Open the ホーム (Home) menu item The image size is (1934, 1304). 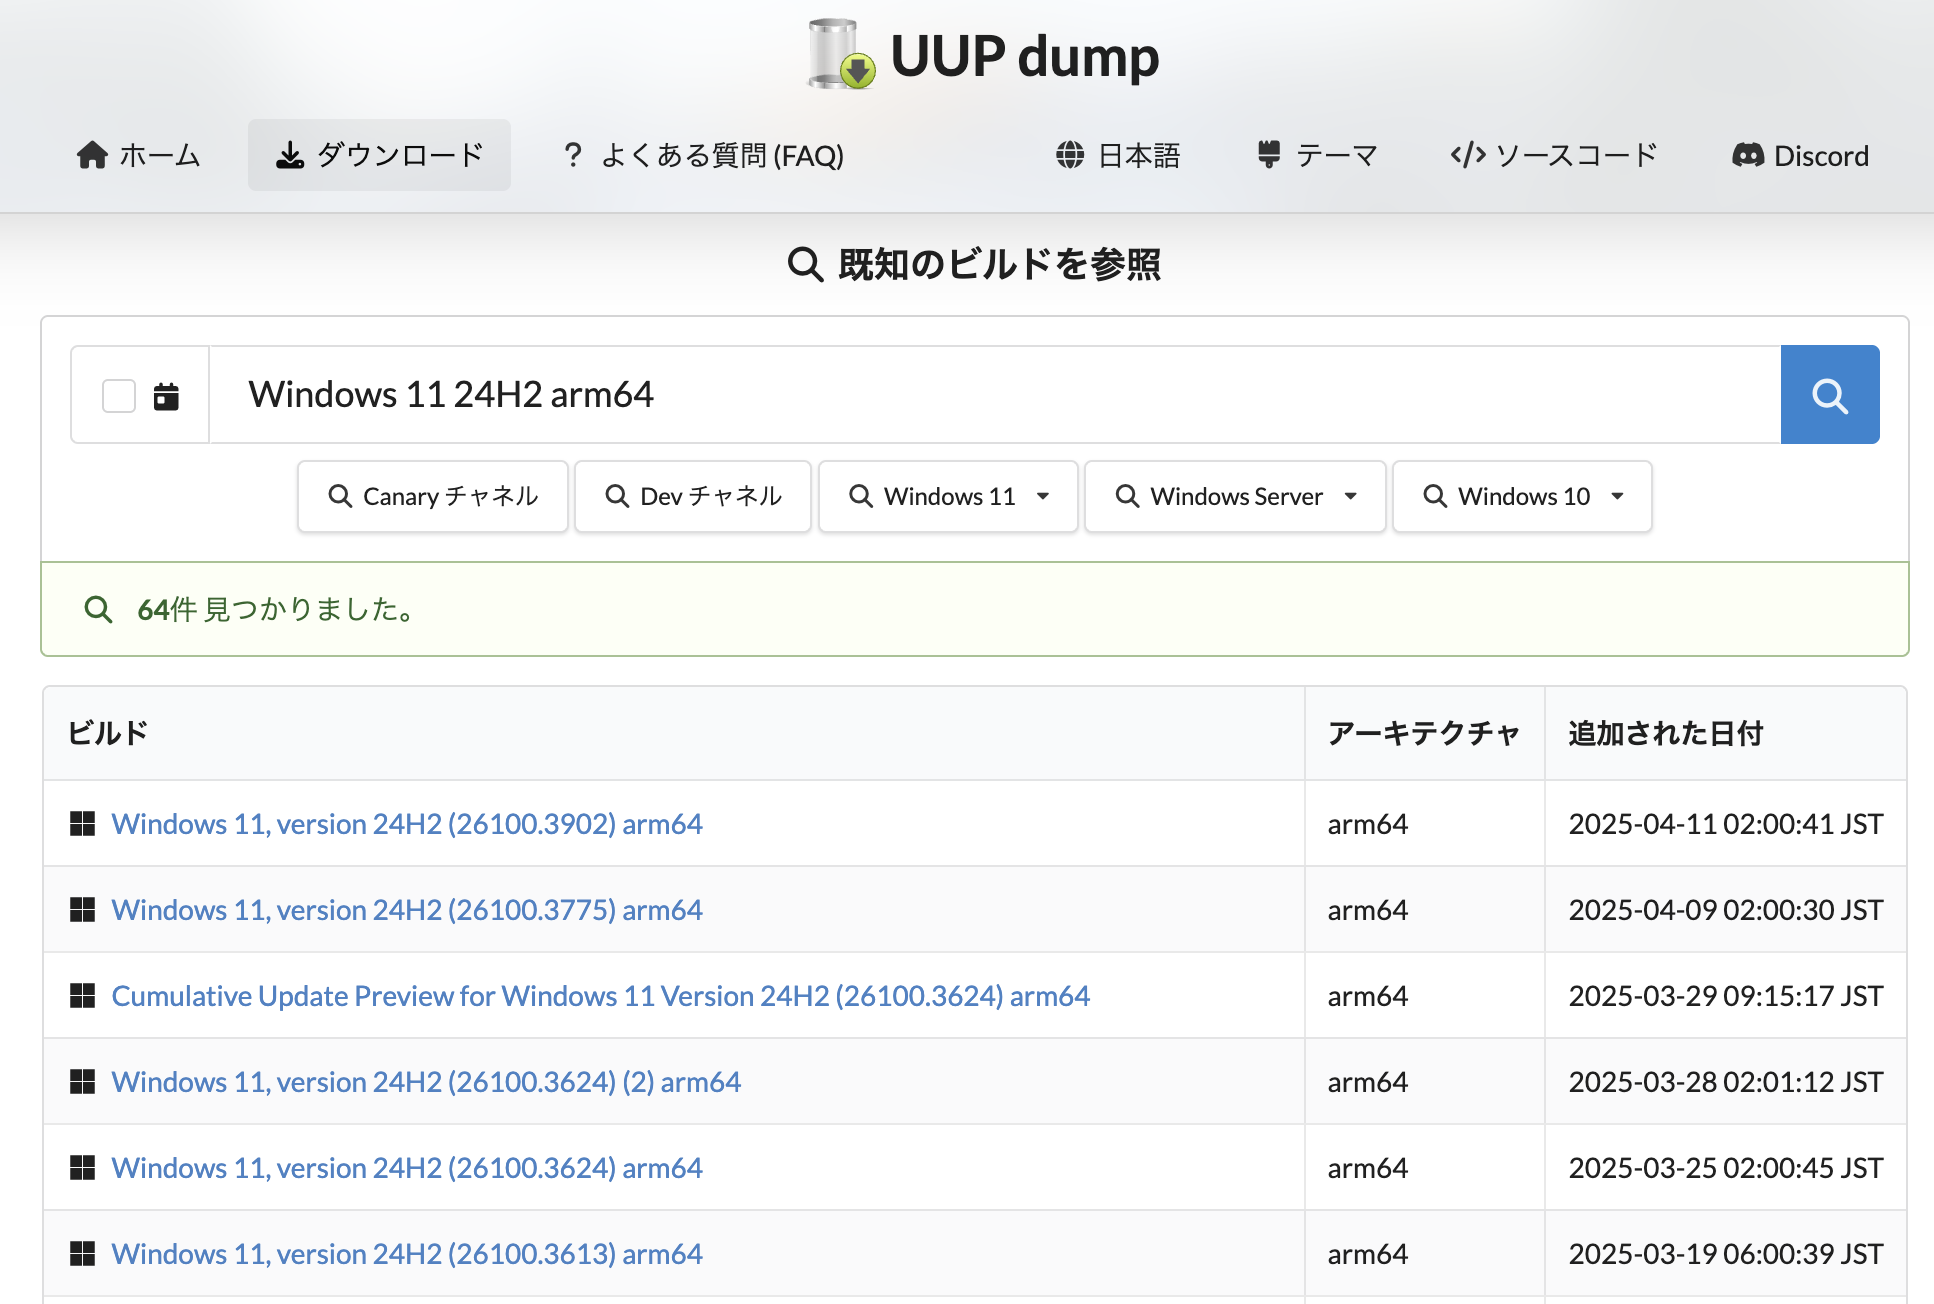tap(139, 155)
